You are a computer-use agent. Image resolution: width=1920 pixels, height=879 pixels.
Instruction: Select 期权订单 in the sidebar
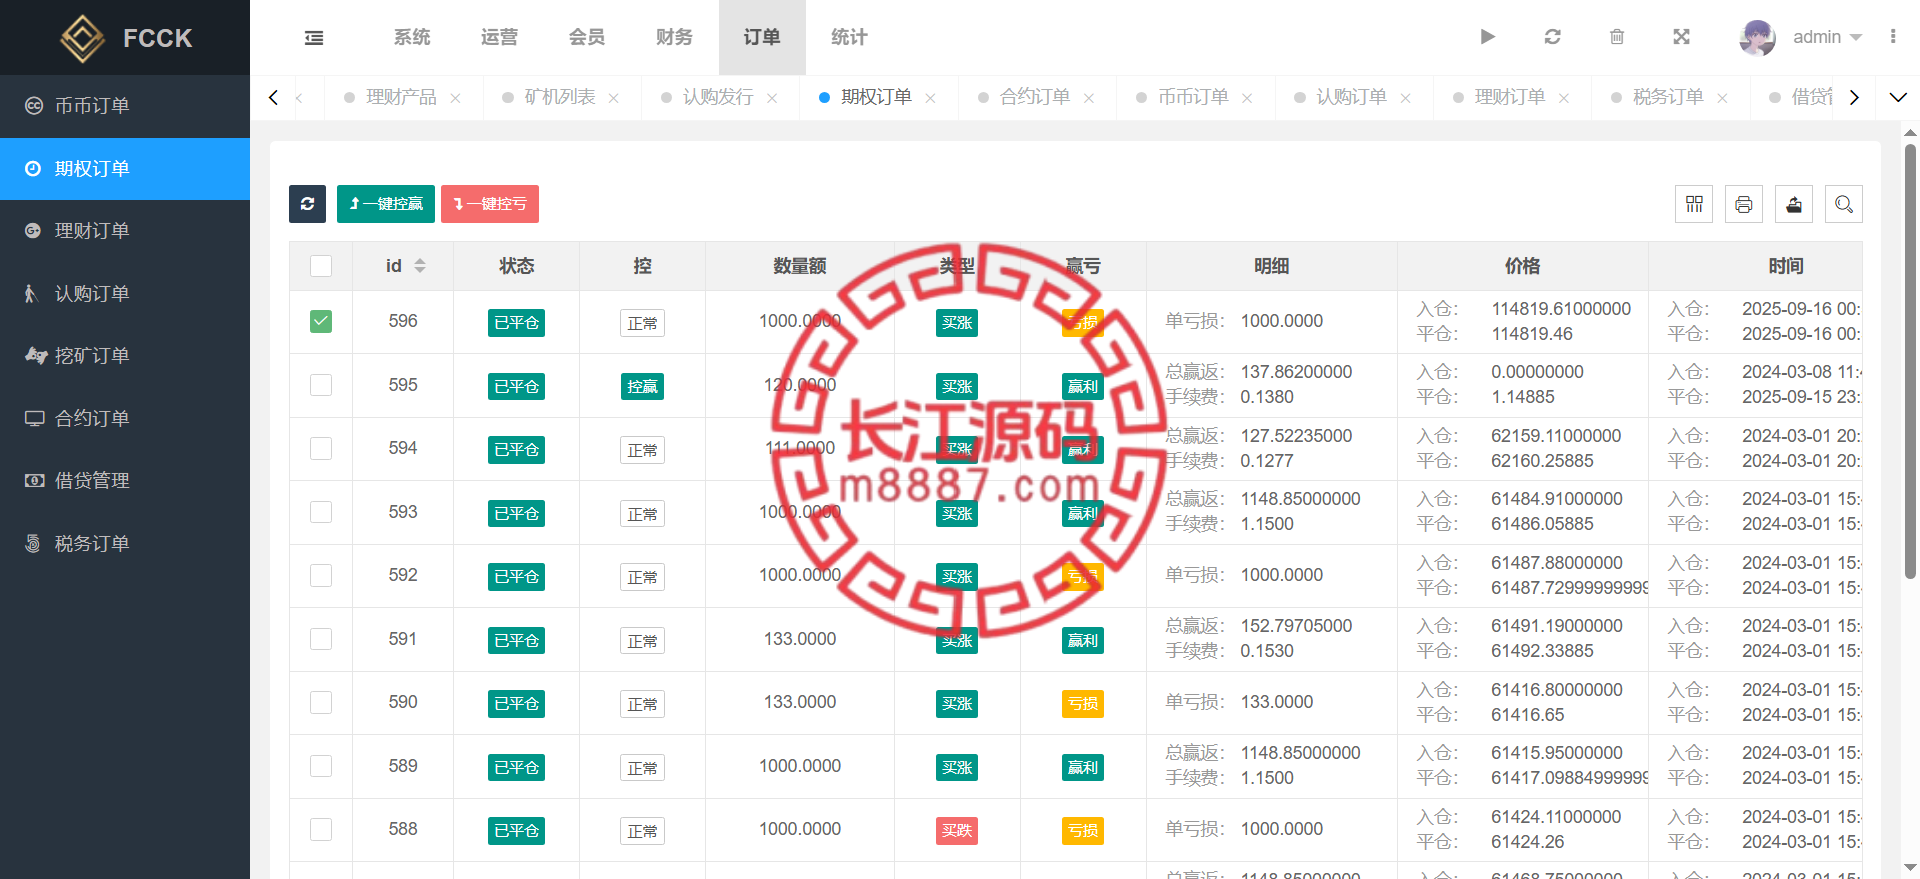[125, 169]
